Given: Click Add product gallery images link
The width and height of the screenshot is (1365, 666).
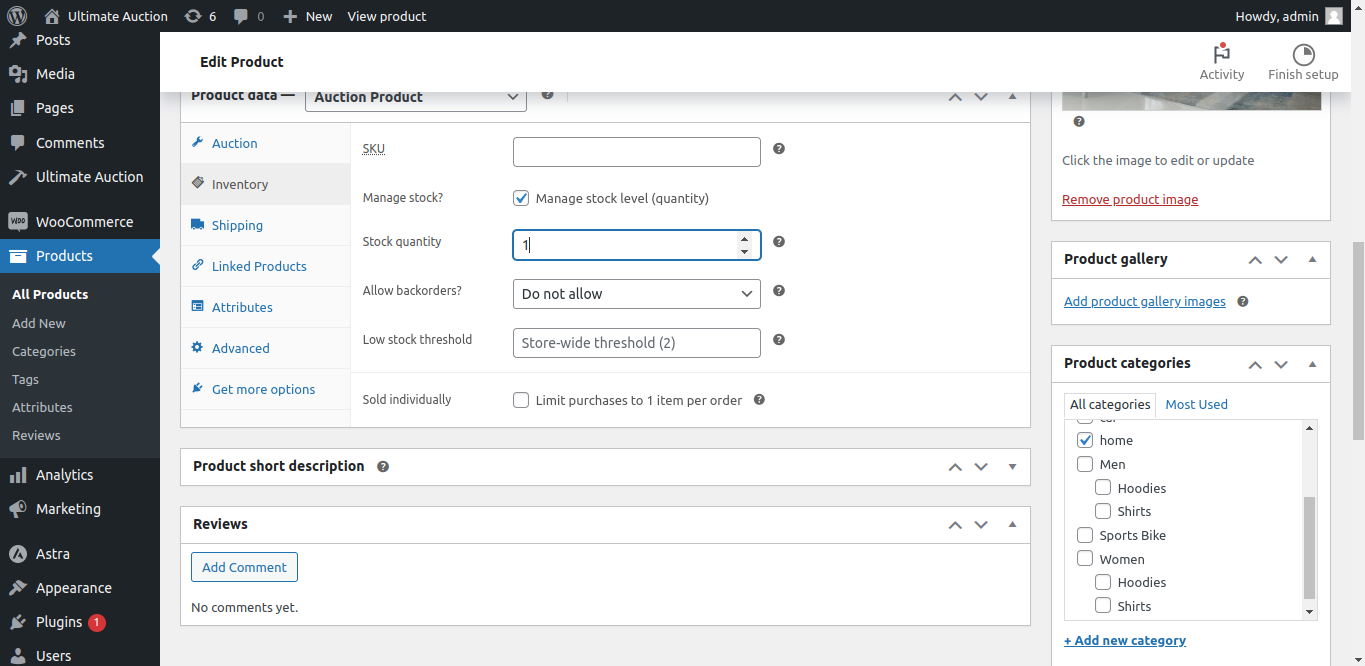Looking at the screenshot, I should pos(1145,302).
